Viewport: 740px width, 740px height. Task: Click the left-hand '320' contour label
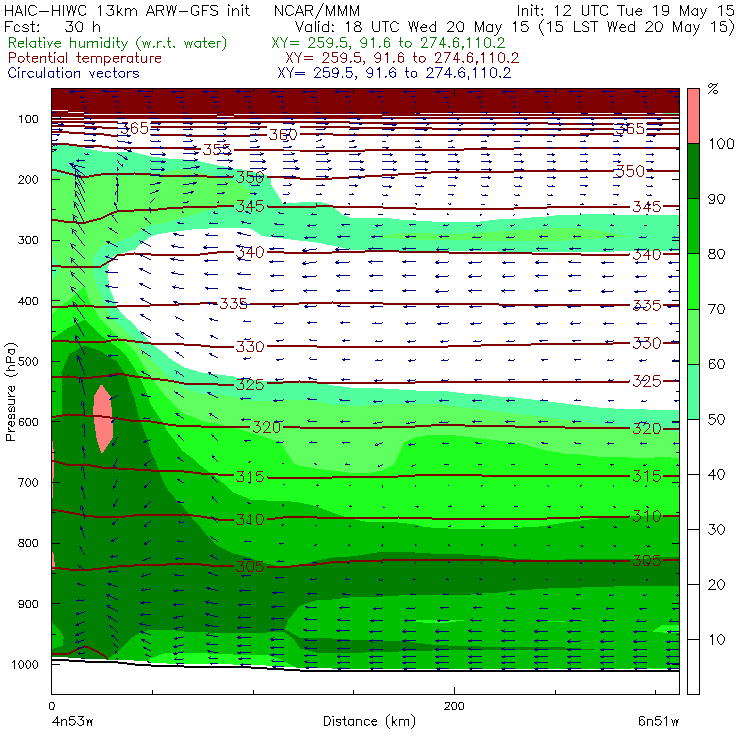point(267,427)
